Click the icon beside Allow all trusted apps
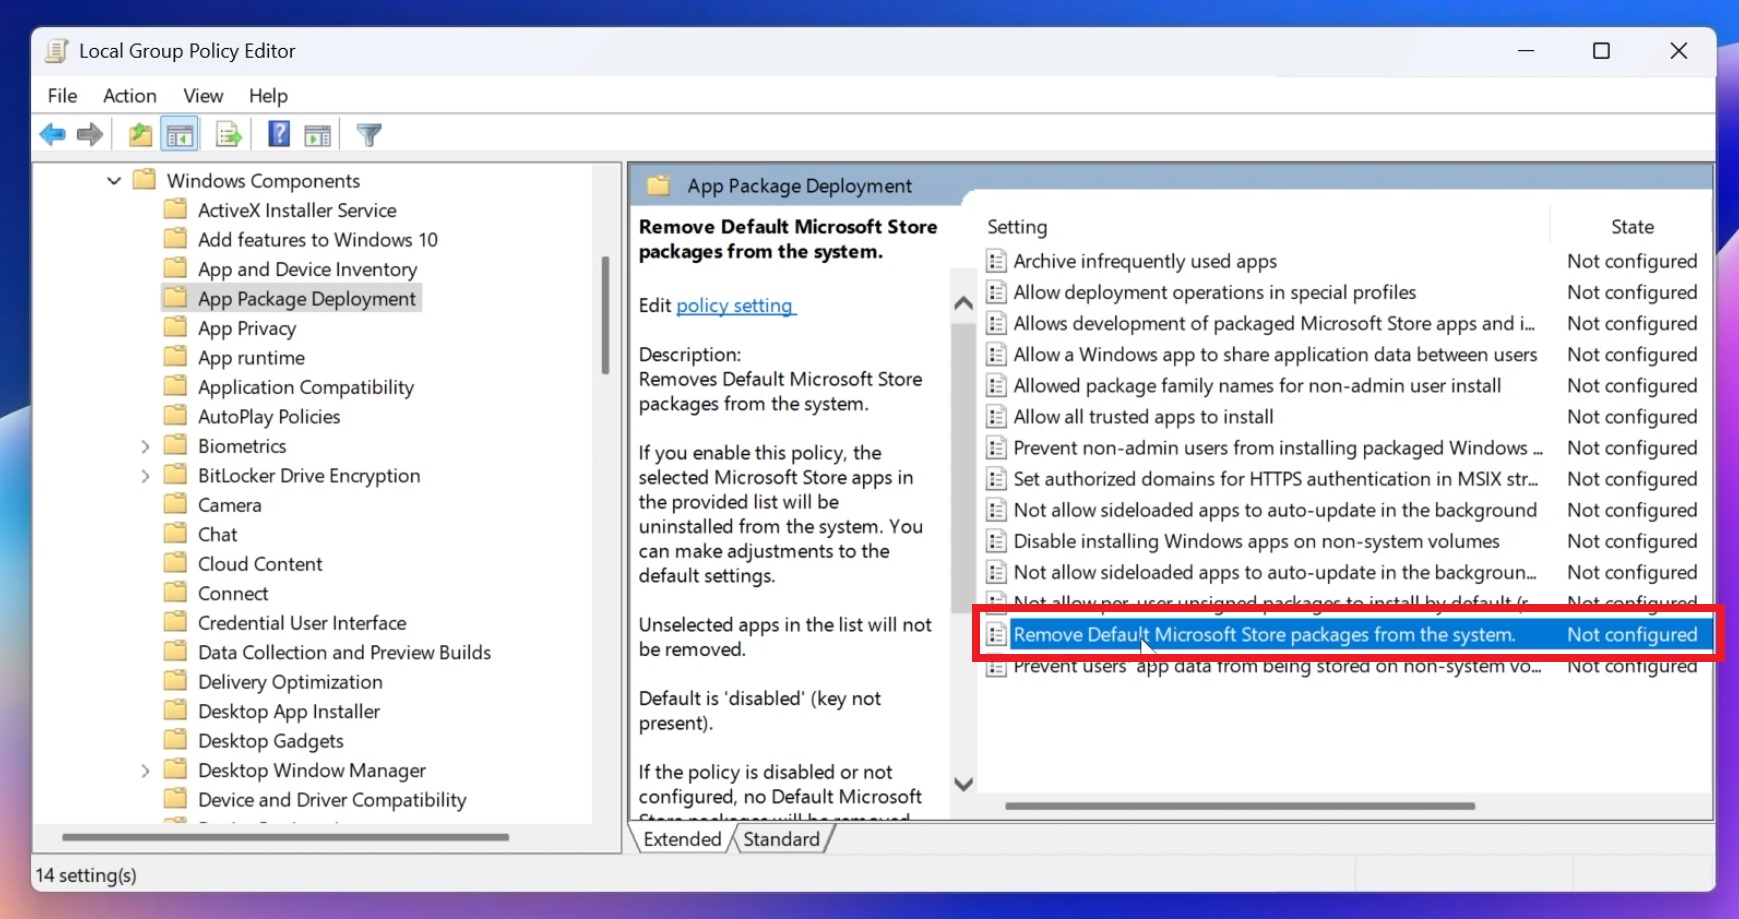Screen dimensions: 1739x919 (995, 416)
